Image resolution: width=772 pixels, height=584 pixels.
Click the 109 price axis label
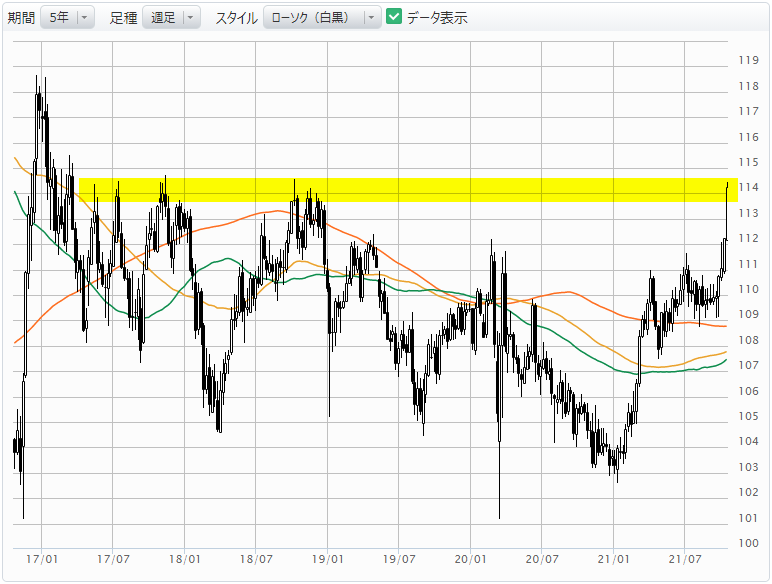point(748,314)
